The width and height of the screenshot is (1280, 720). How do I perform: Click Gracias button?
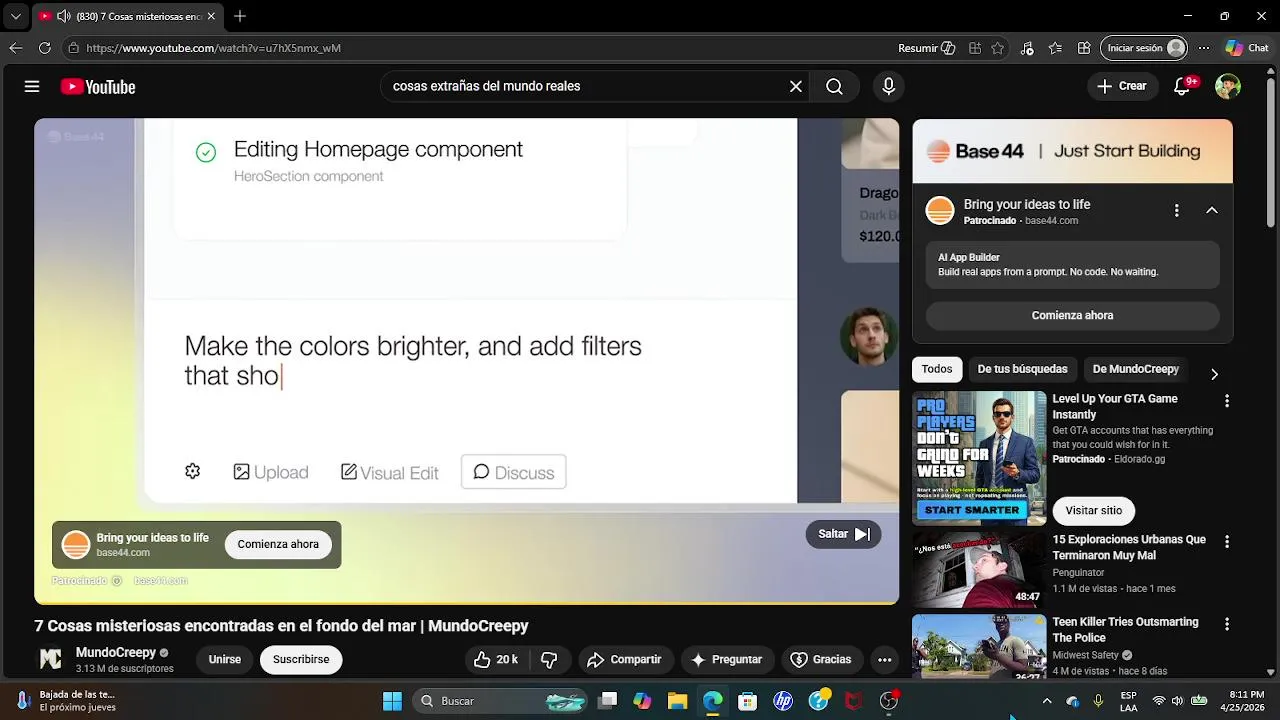(x=821, y=660)
